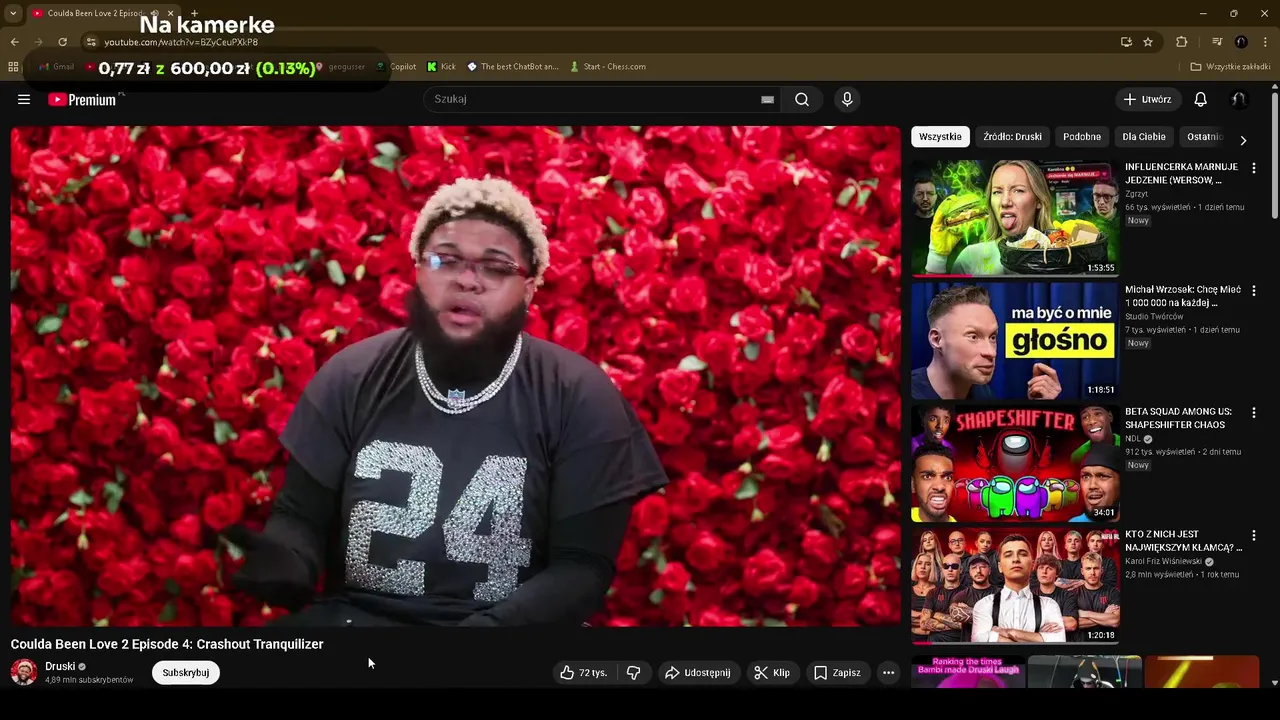Click the Ranking the times Bambi thumbnail
The height and width of the screenshot is (720, 1280).
968,672
